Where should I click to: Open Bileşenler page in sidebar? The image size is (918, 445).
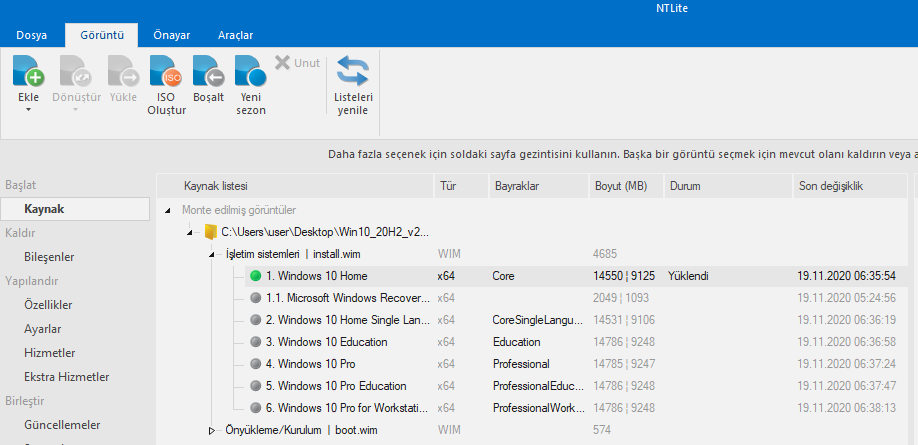[x=49, y=257]
